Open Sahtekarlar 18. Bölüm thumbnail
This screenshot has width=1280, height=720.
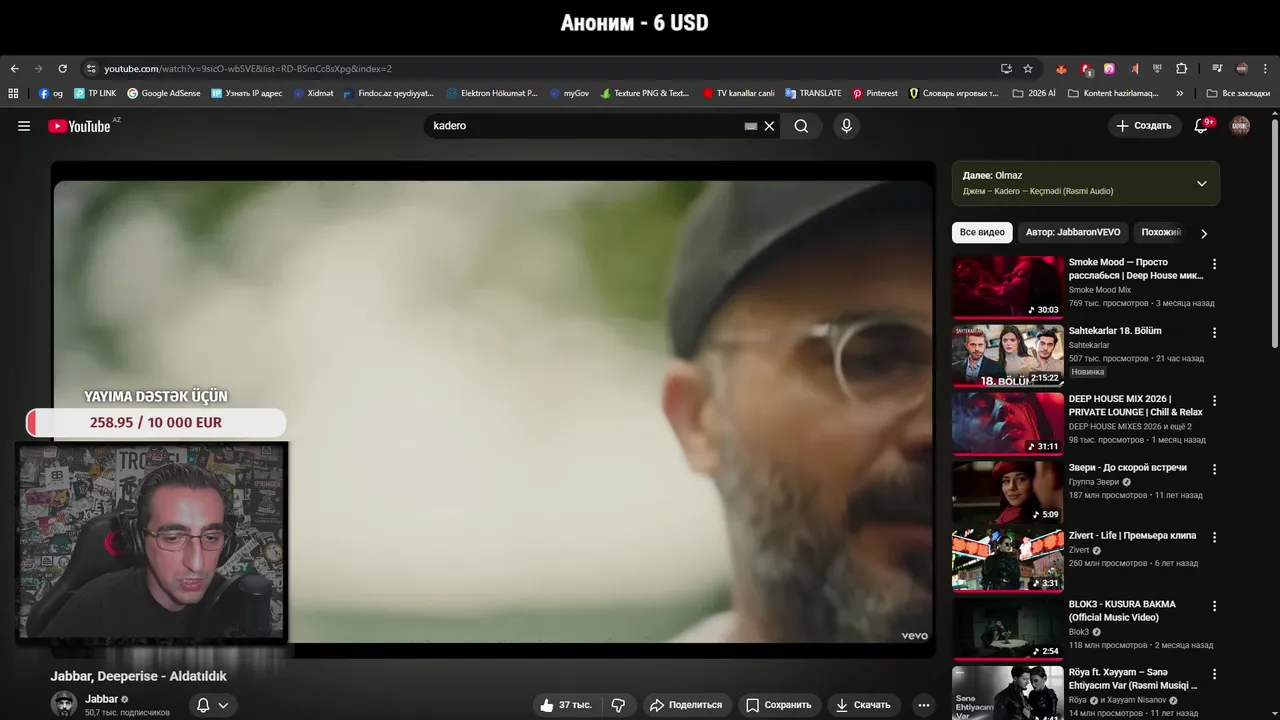pyautogui.click(x=1008, y=355)
